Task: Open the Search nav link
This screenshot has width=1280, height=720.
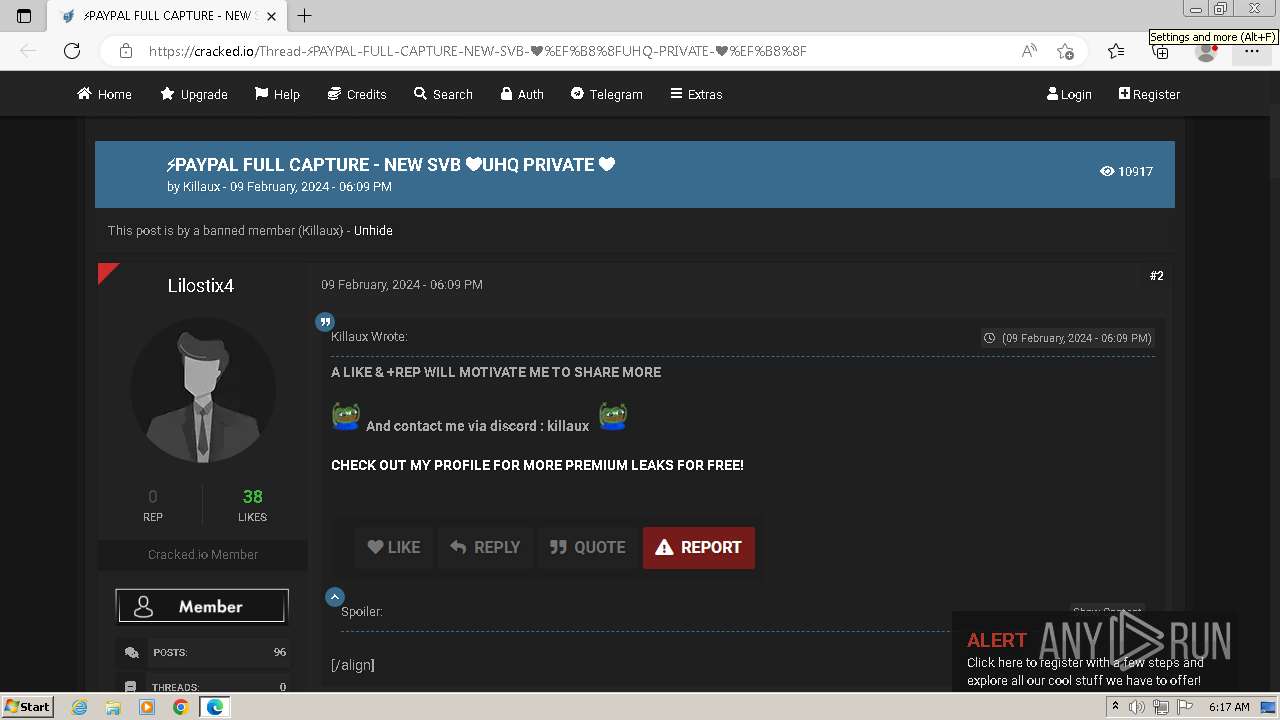Action: click(443, 94)
